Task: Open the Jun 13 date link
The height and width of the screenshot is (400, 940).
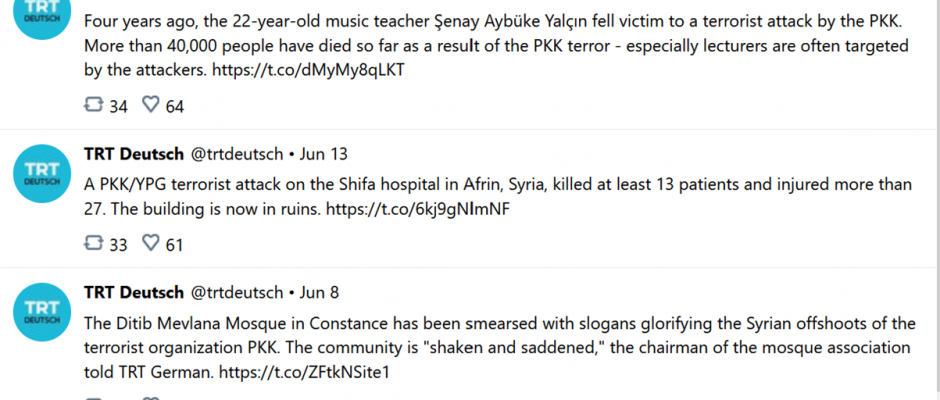Action: [x=323, y=155]
